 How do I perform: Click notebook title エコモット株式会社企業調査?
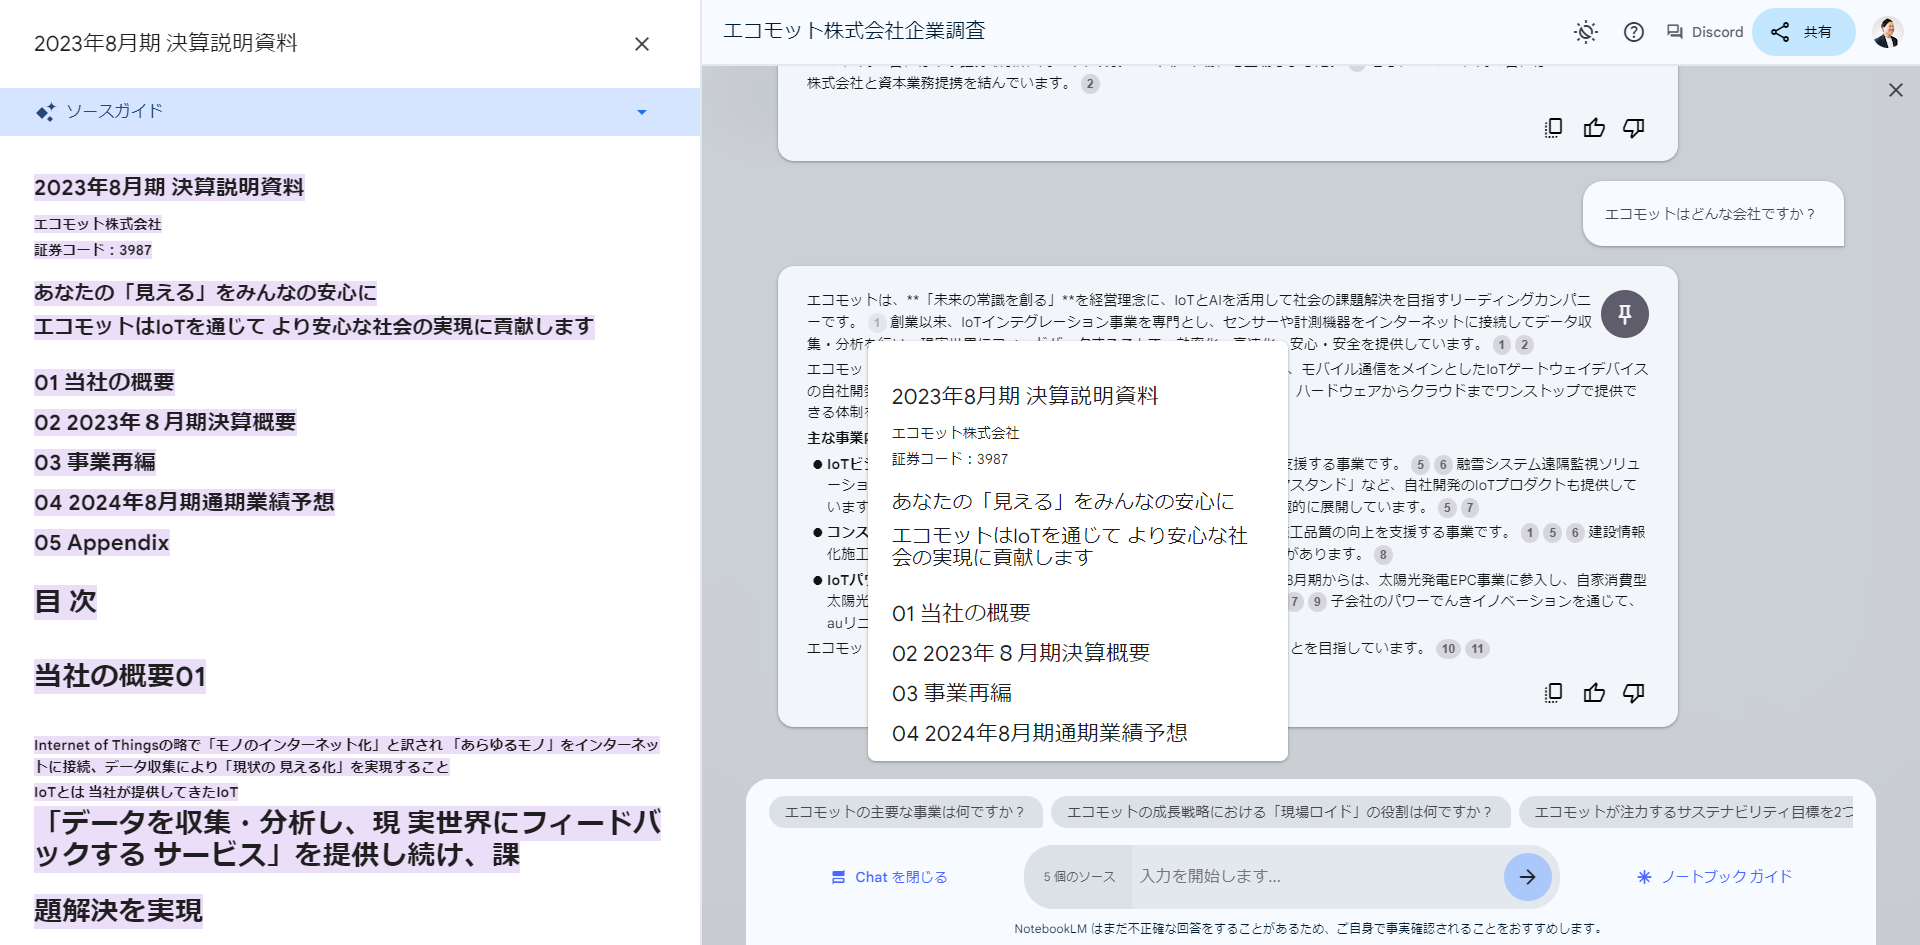[854, 31]
